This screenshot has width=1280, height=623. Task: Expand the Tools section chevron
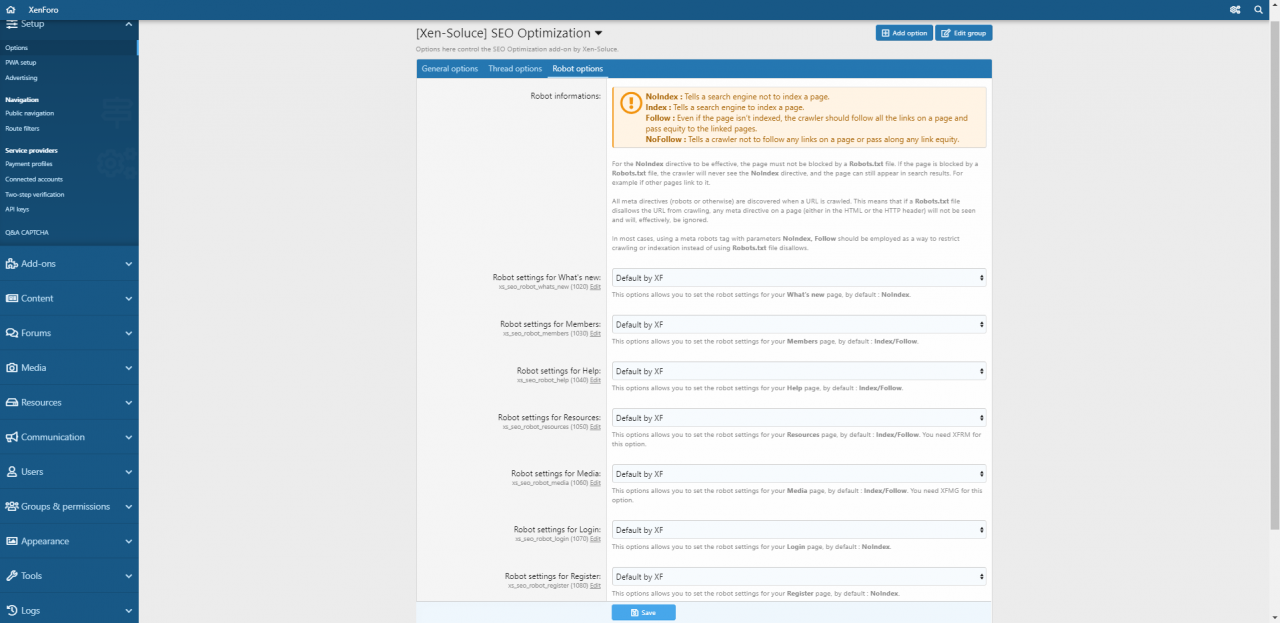point(129,576)
